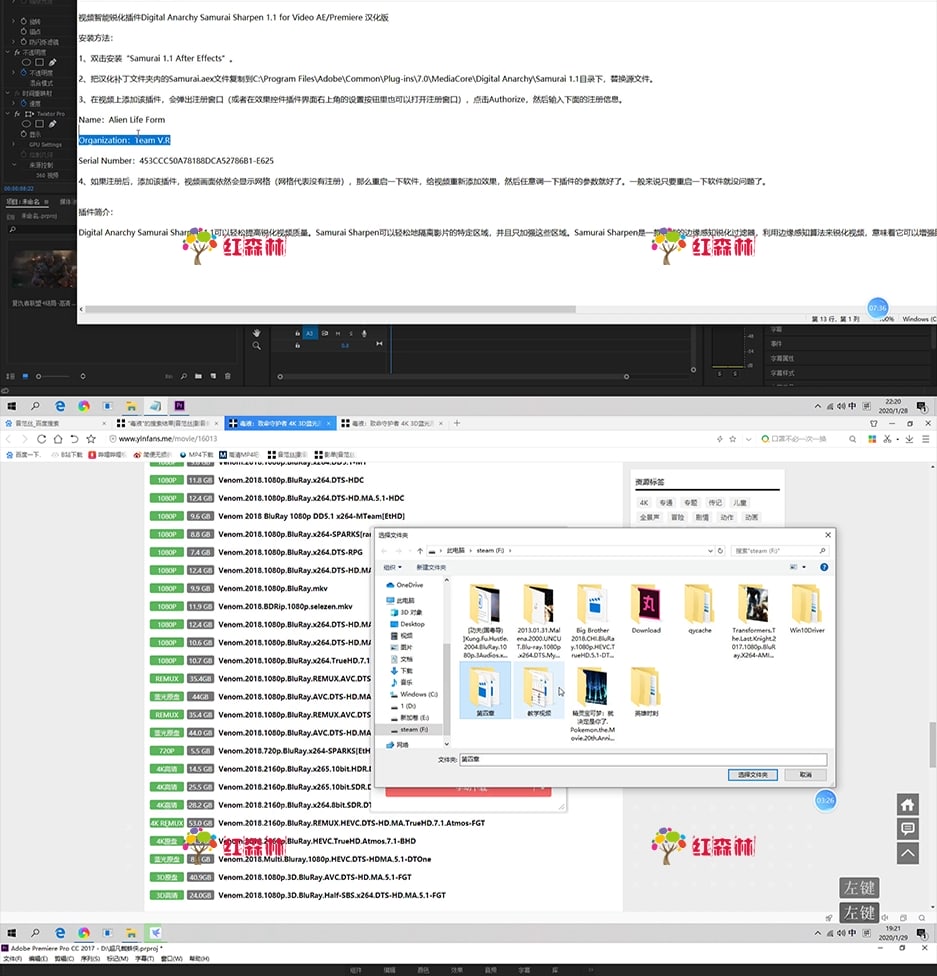Open the browser screenshot scissors tool

point(887,439)
